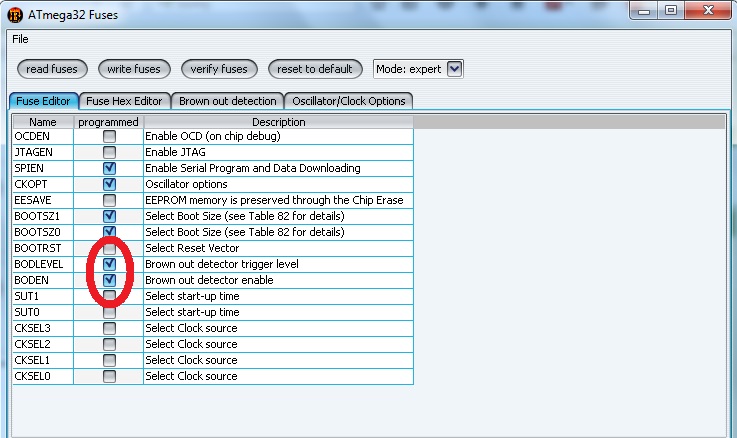Viewport: 737px width, 438px height.
Task: Click the write fuses button
Action: [x=134, y=69]
